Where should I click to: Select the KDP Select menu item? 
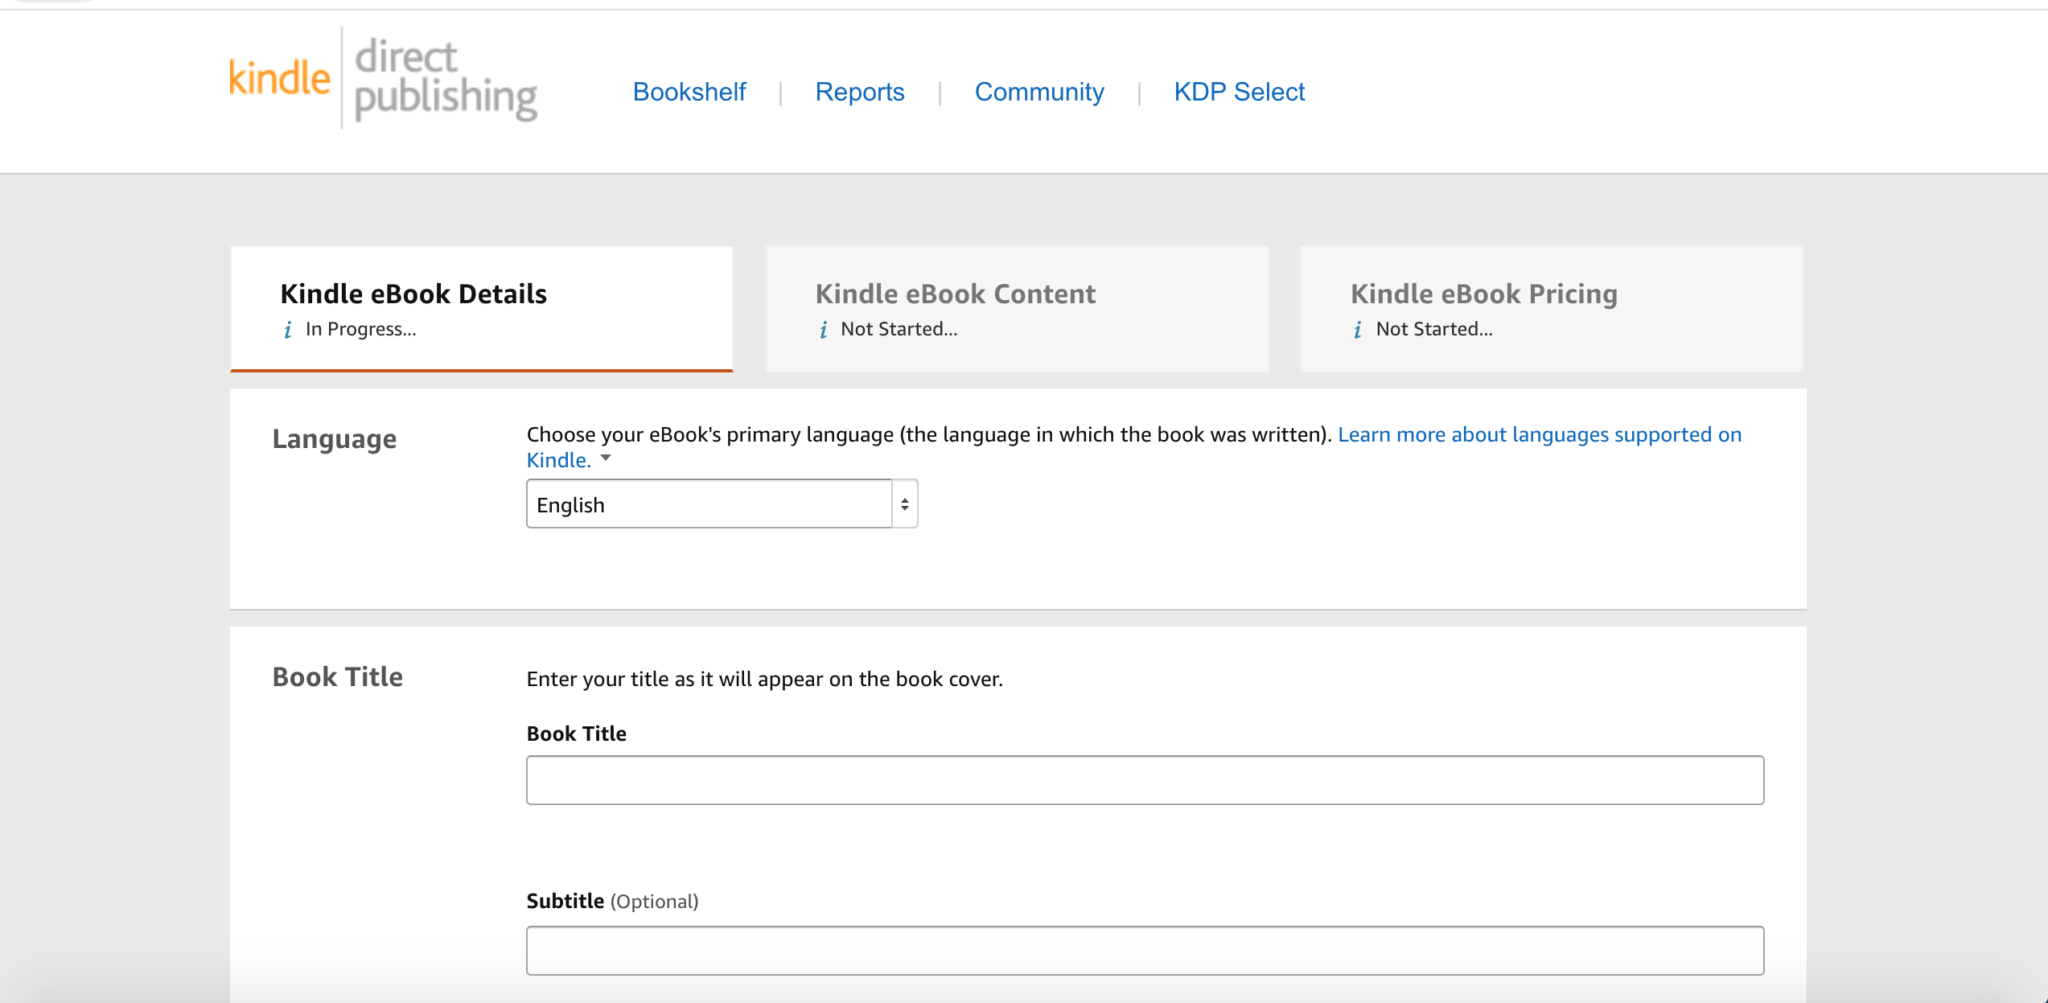tap(1239, 92)
